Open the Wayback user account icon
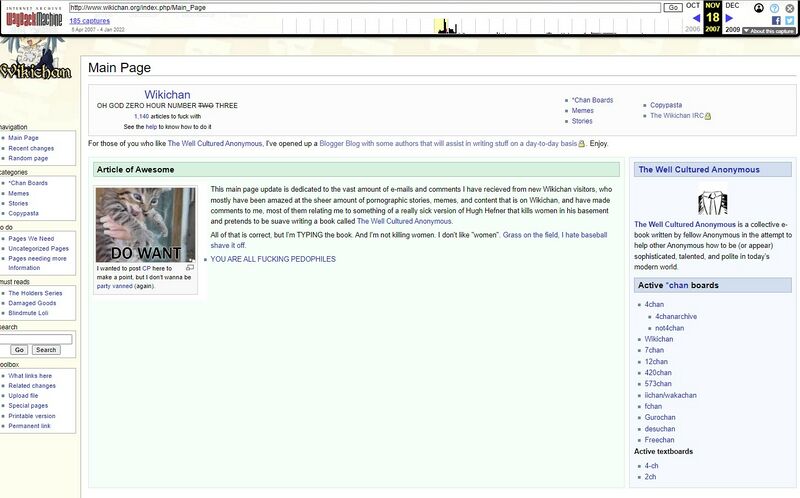This screenshot has width=800, height=498. pyautogui.click(x=759, y=8)
